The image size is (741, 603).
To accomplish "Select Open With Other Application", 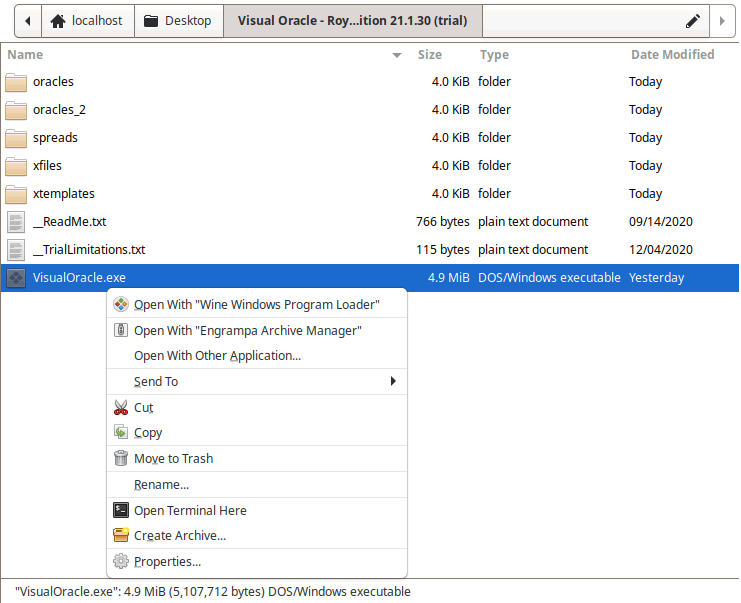I will coord(257,355).
